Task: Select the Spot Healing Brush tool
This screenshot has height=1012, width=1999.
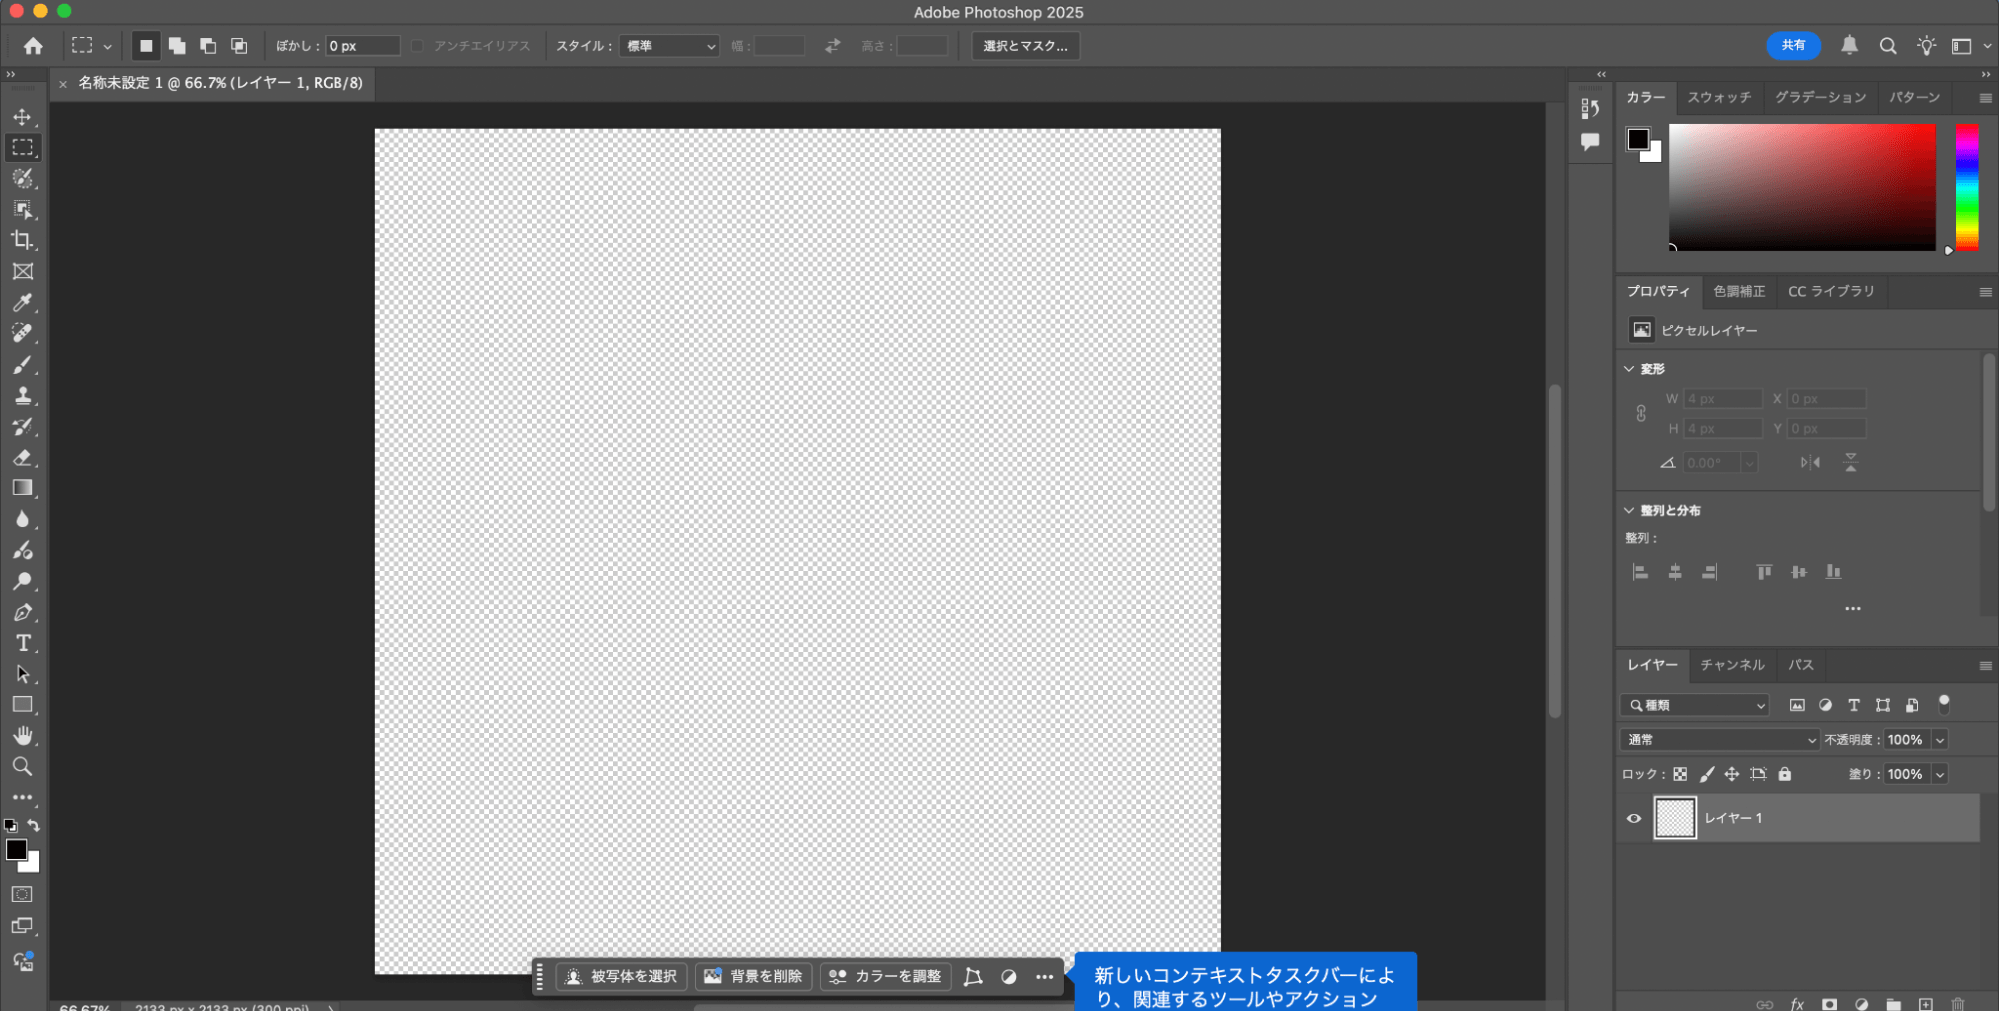Action: click(x=22, y=333)
